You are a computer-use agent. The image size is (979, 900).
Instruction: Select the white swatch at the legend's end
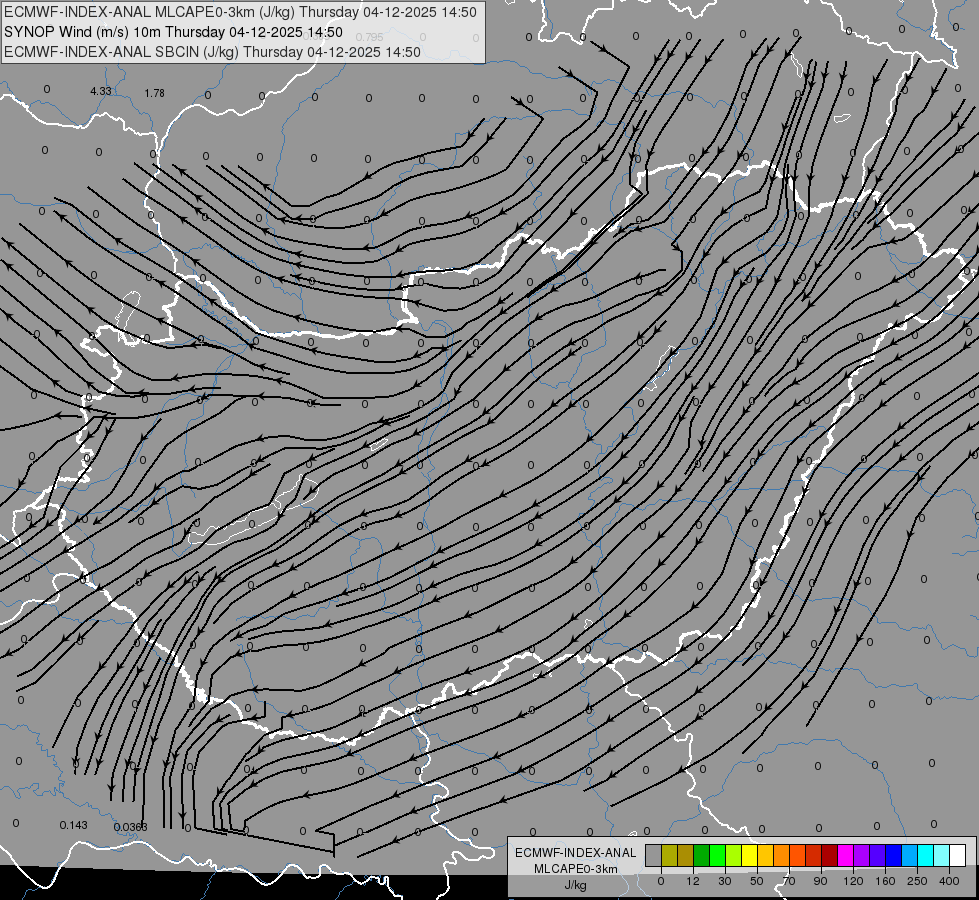pos(957,855)
